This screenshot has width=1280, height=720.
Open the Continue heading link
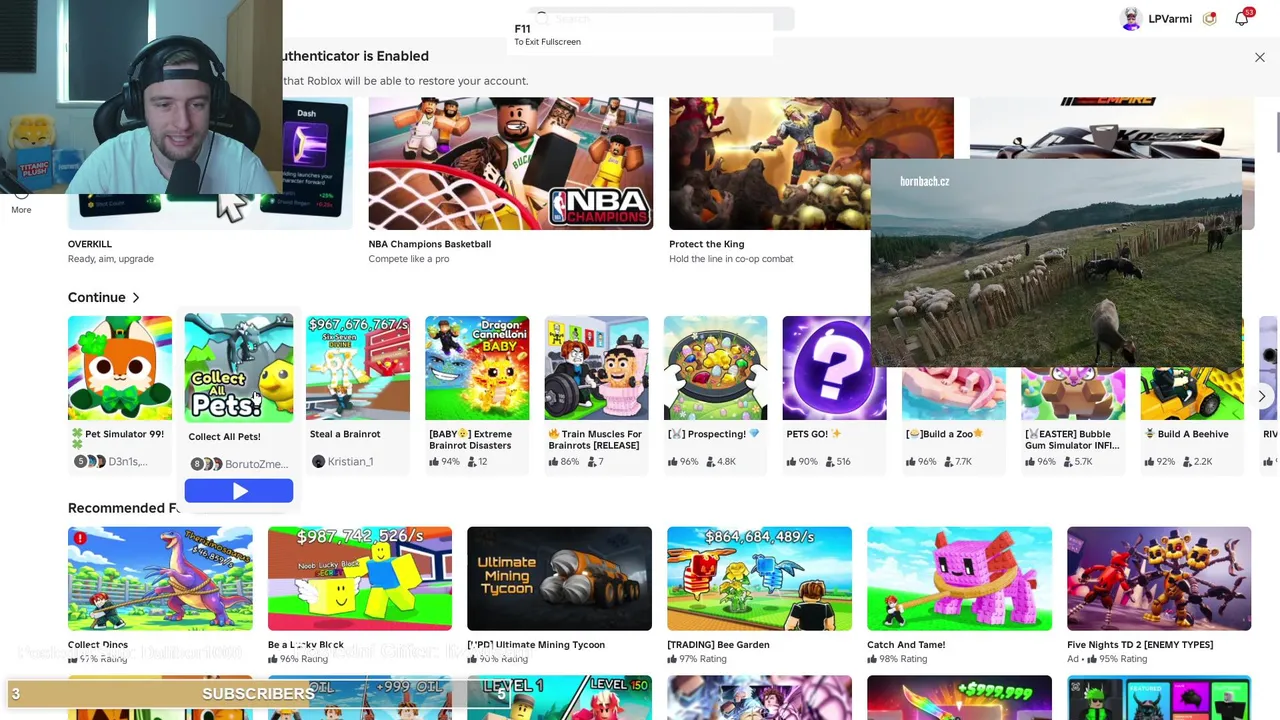coord(97,298)
